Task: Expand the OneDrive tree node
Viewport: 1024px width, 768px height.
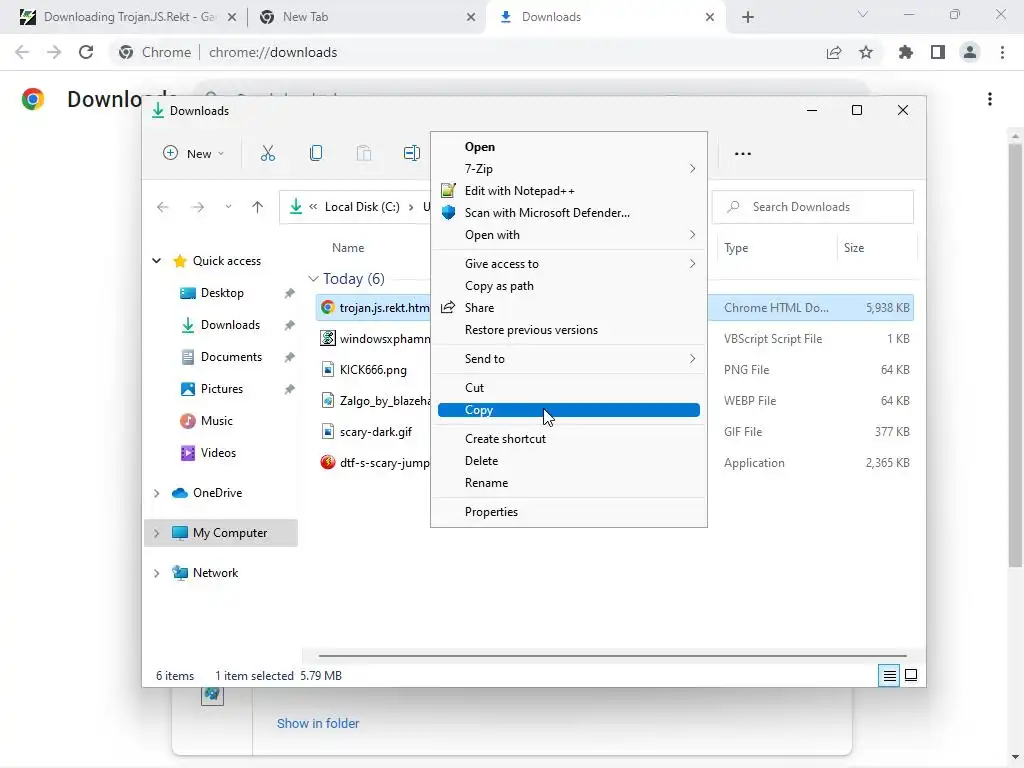Action: [x=157, y=493]
